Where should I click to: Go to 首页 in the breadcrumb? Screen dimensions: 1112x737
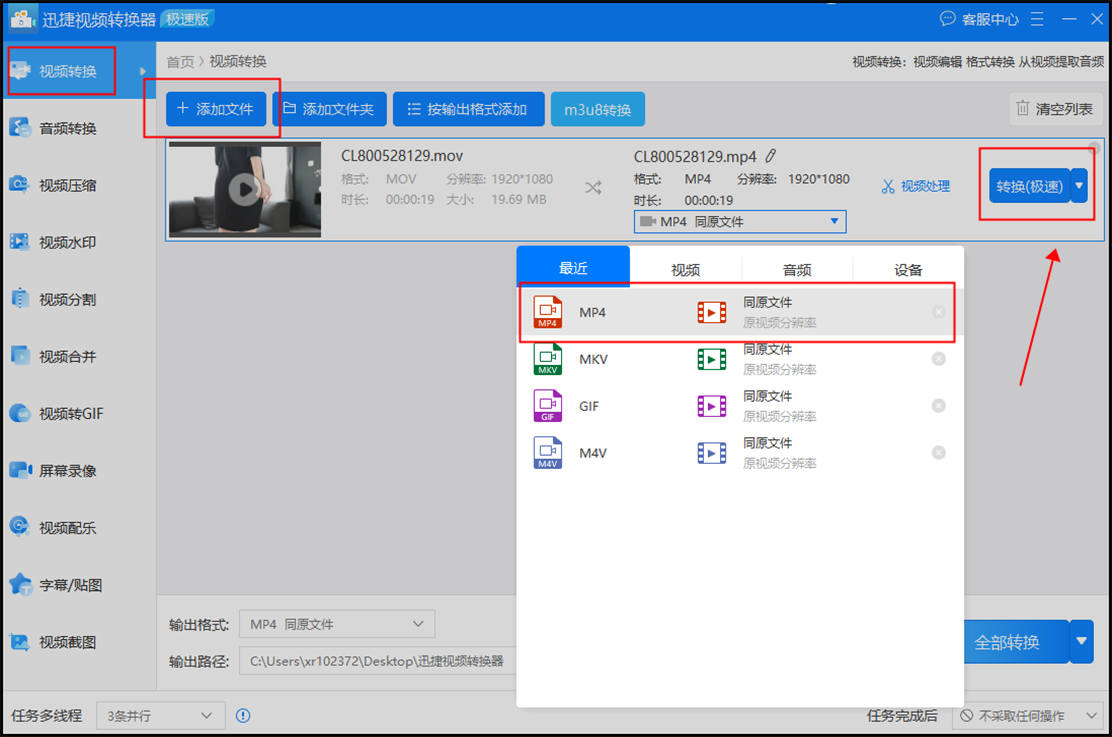(x=180, y=62)
